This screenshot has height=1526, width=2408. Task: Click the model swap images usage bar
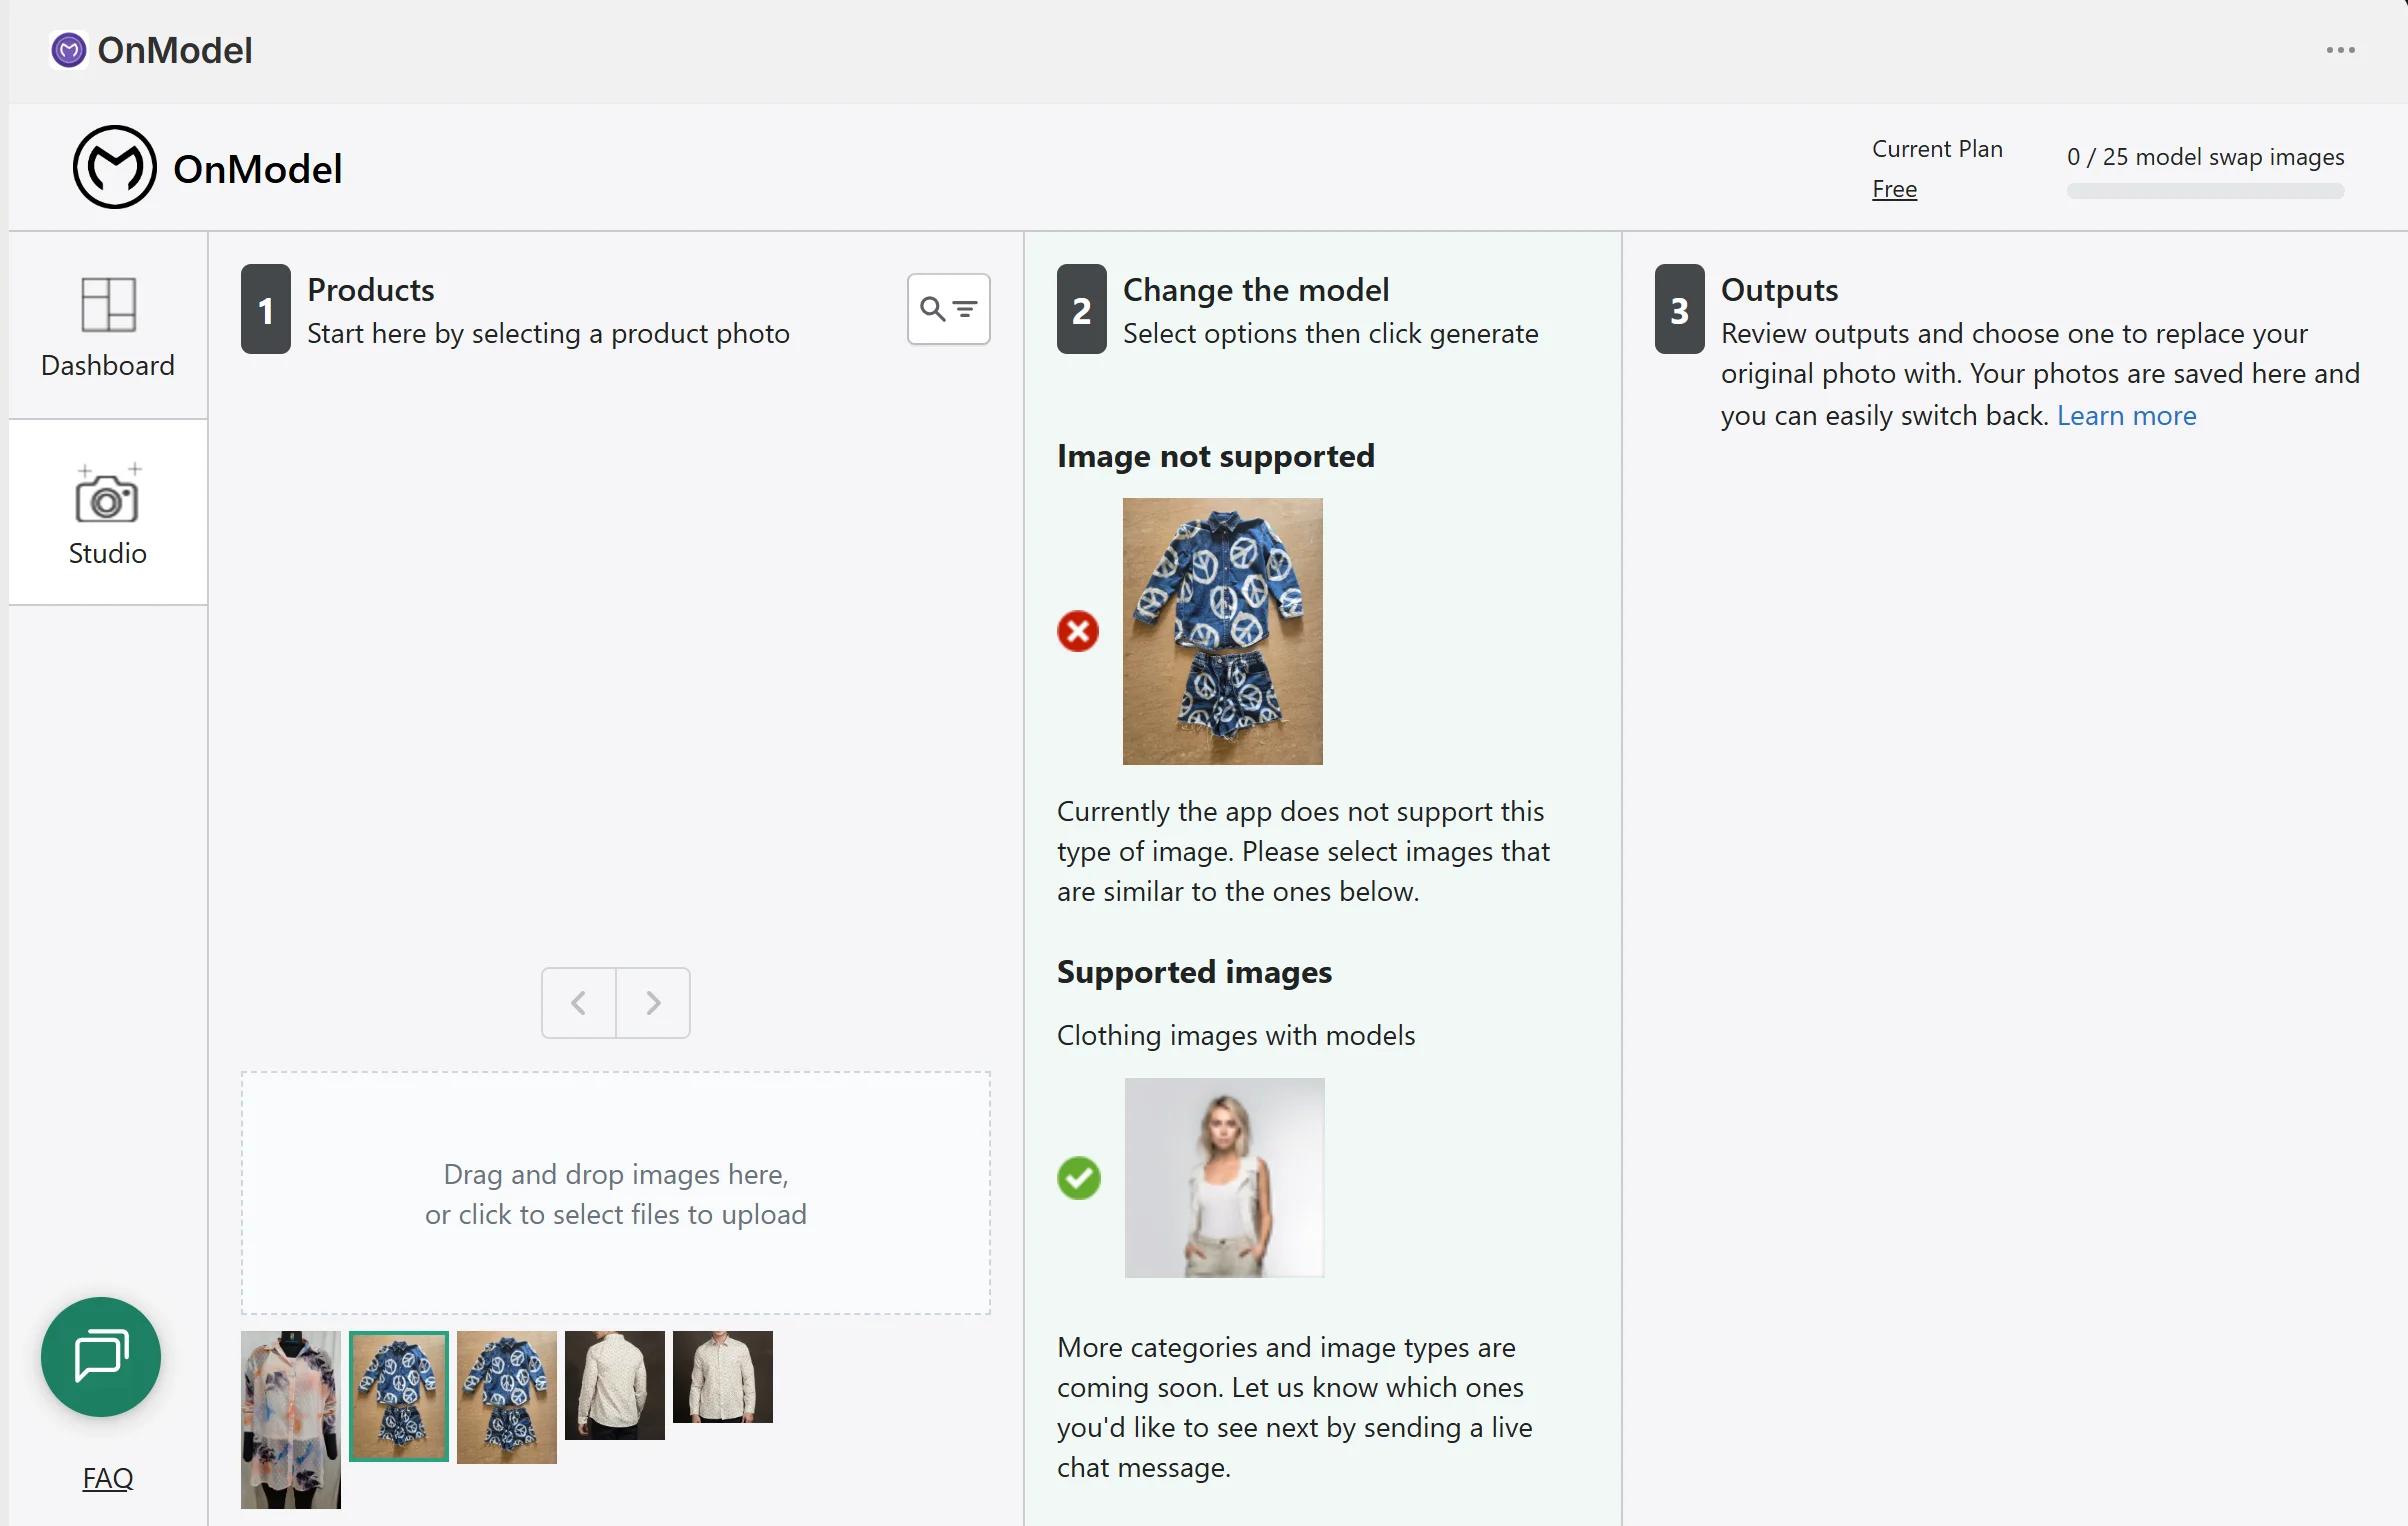[2205, 191]
